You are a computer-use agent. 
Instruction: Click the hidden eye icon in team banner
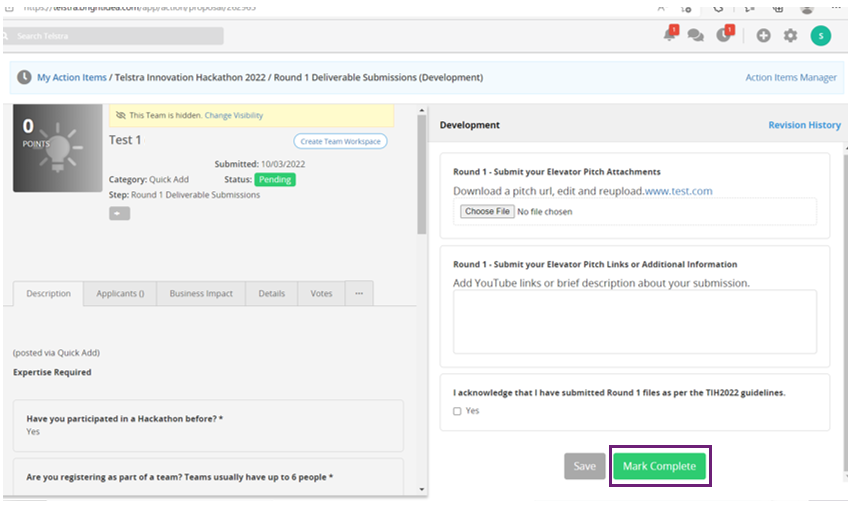coord(121,115)
